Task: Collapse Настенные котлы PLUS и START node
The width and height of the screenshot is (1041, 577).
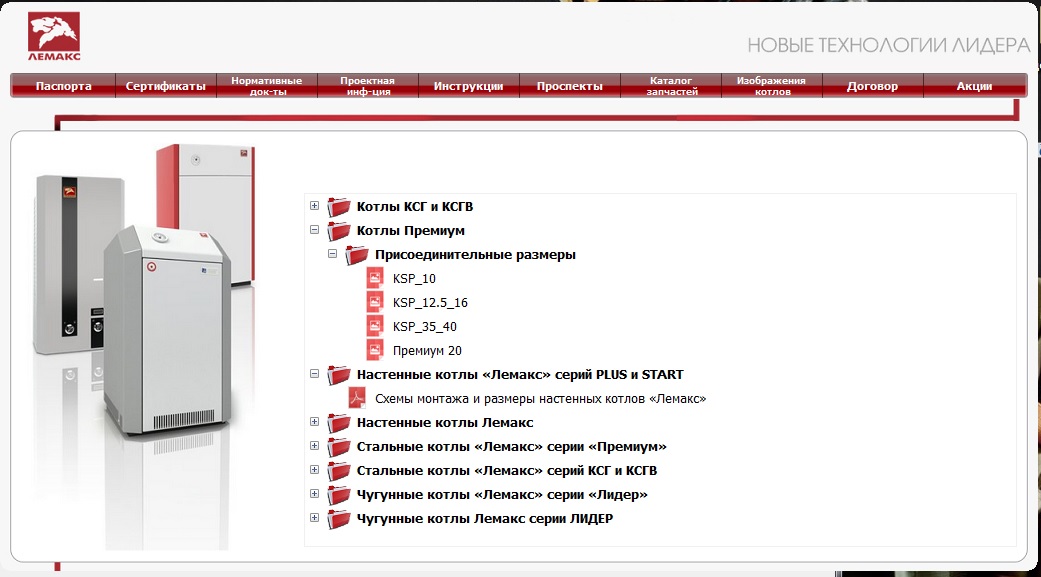Action: pos(315,374)
